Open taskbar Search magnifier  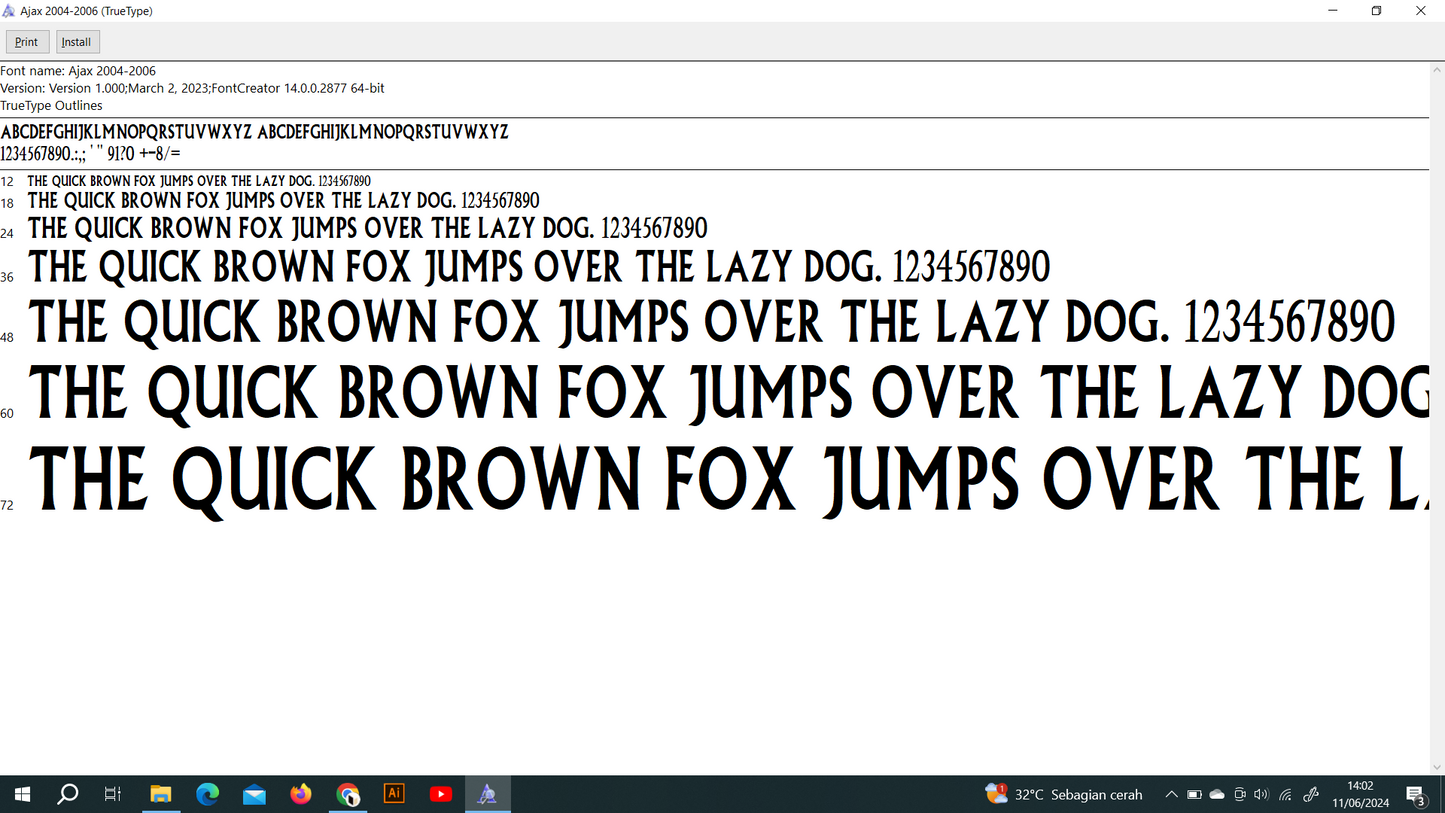tap(68, 794)
